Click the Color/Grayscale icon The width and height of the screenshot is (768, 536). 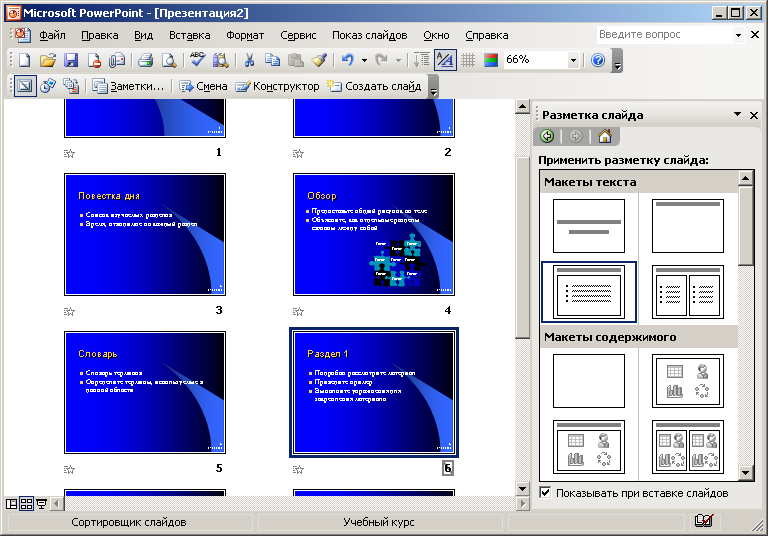point(491,60)
